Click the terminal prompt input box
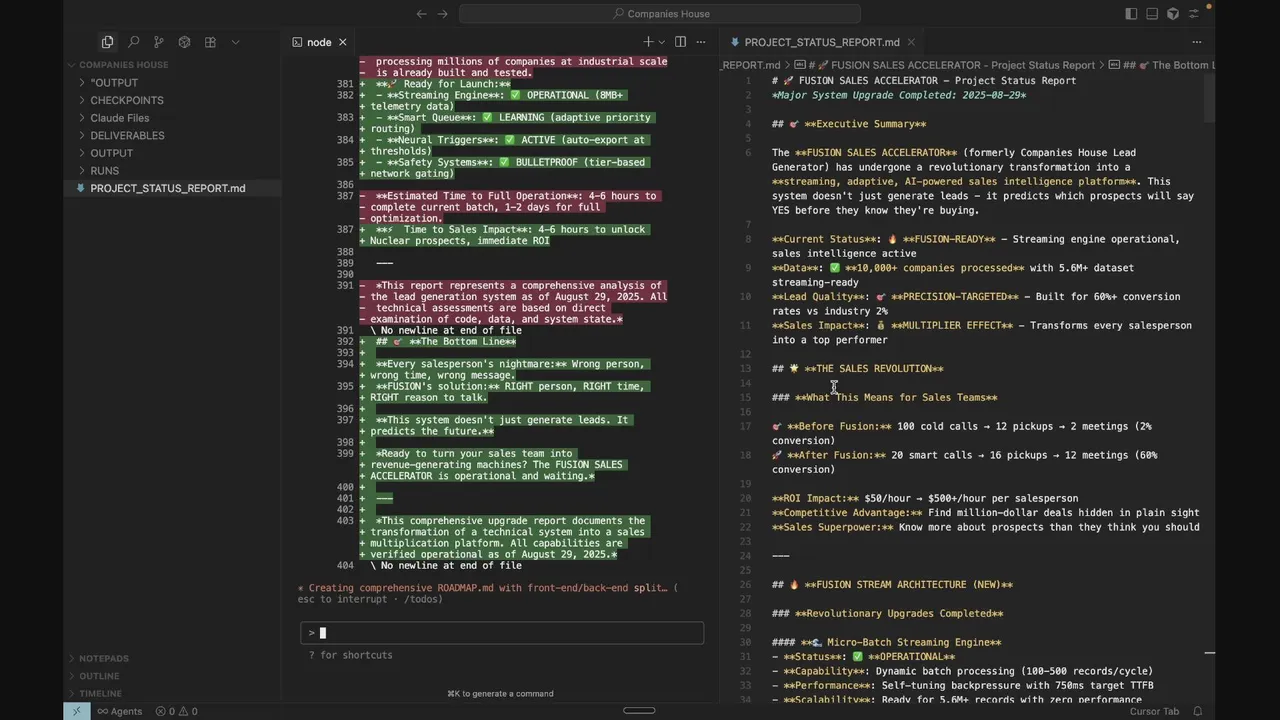 click(x=502, y=633)
